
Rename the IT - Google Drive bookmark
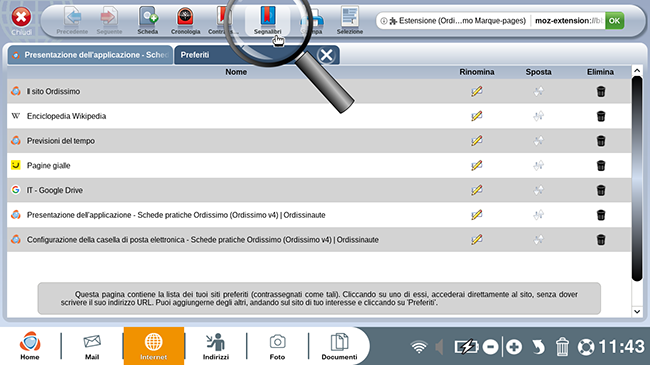(477, 190)
